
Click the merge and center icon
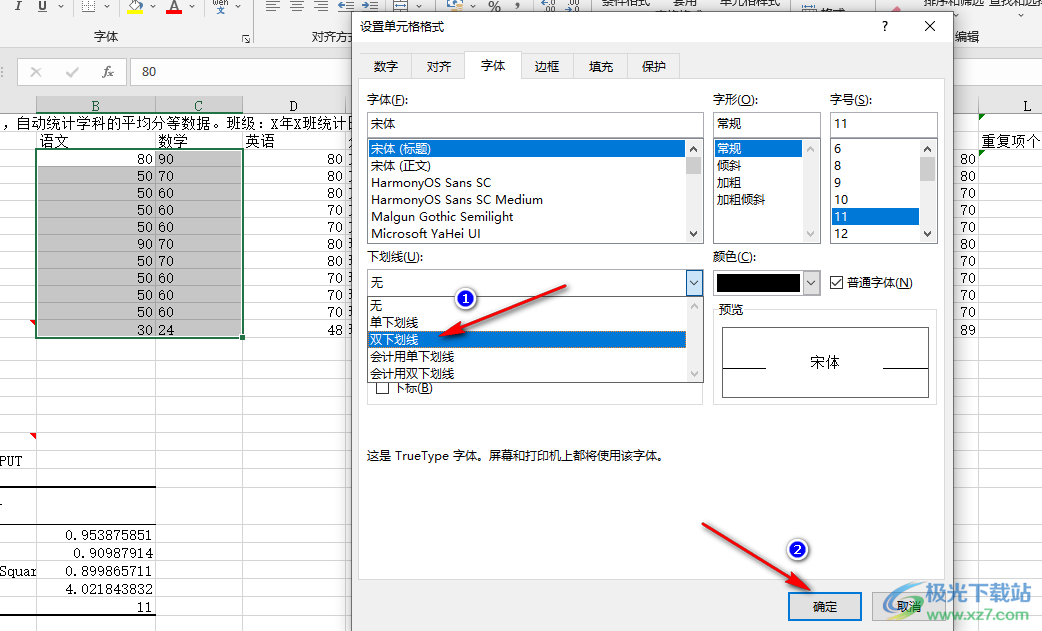pos(400,6)
